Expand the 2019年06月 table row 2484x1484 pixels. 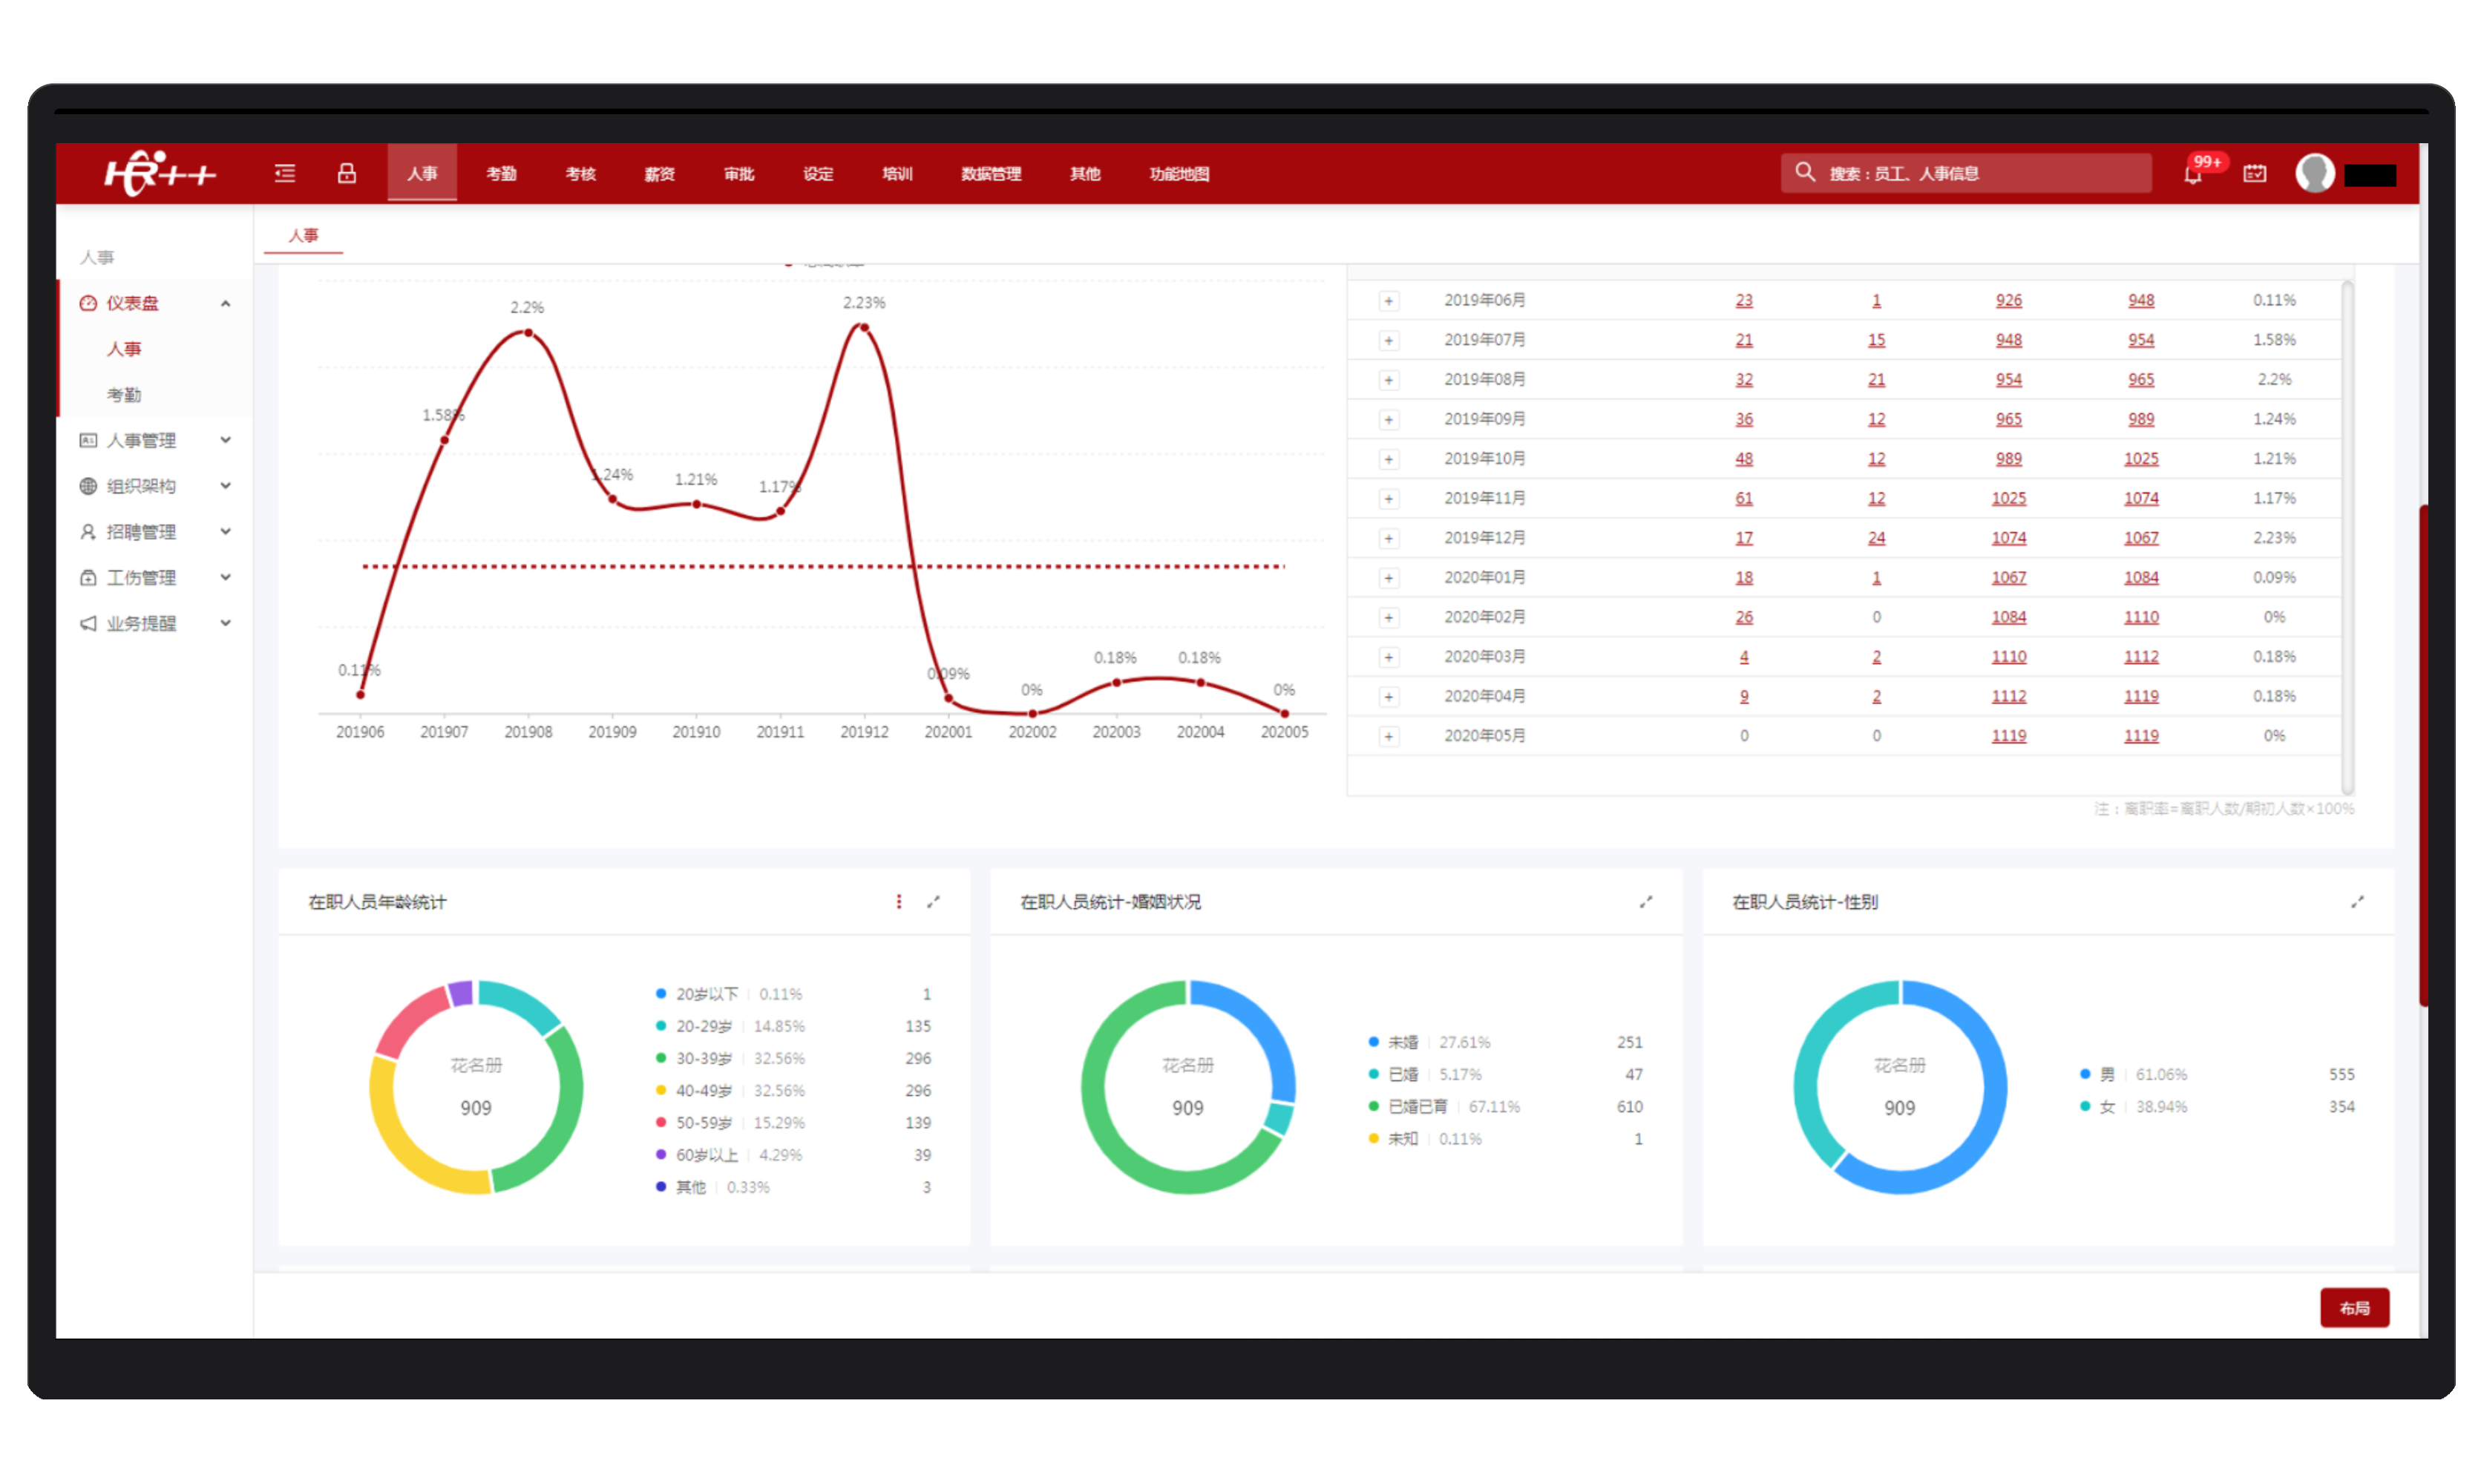(1388, 301)
